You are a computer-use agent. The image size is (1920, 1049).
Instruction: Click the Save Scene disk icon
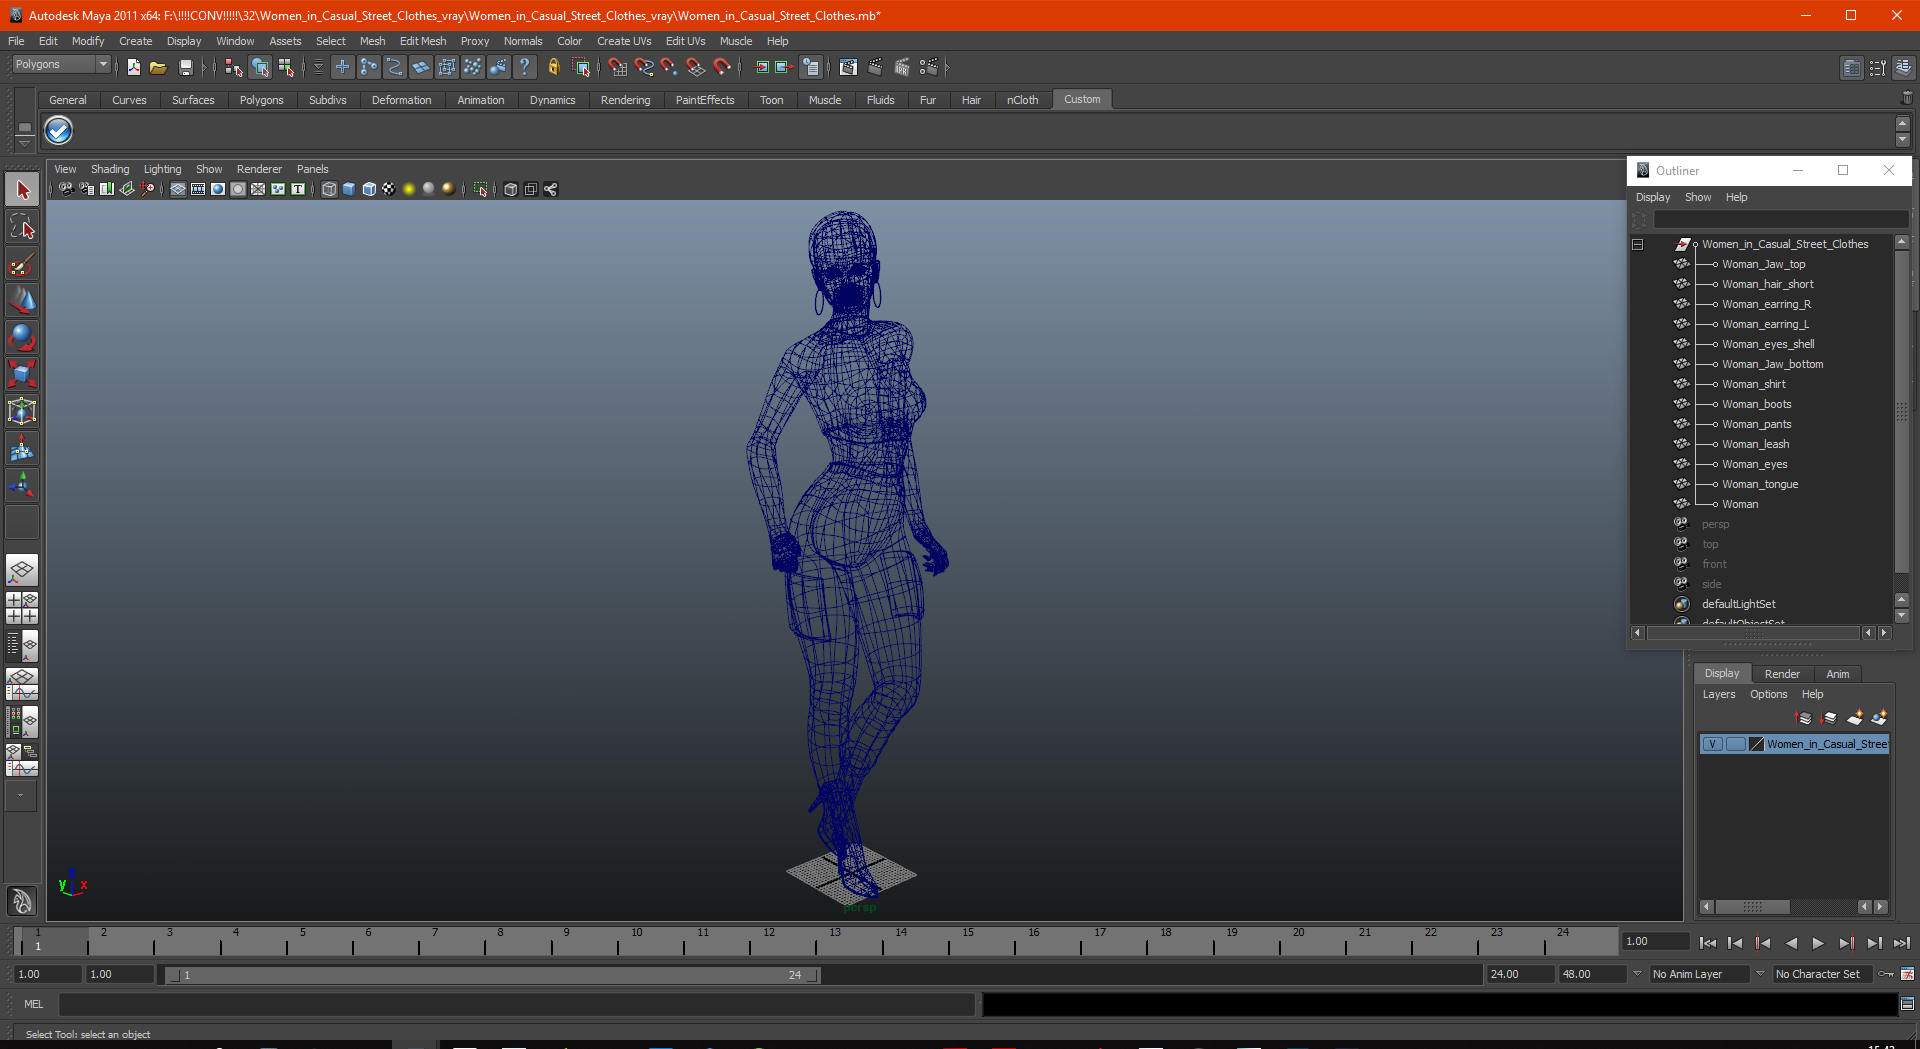pyautogui.click(x=185, y=67)
